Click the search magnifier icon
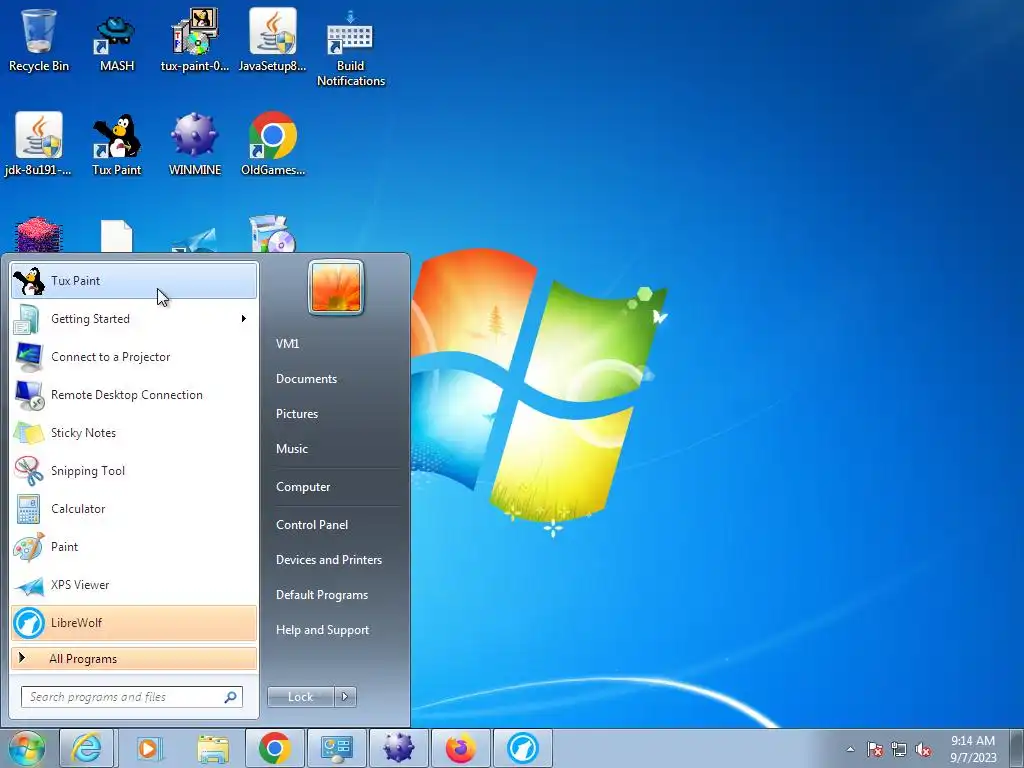The image size is (1024, 768). tap(231, 697)
